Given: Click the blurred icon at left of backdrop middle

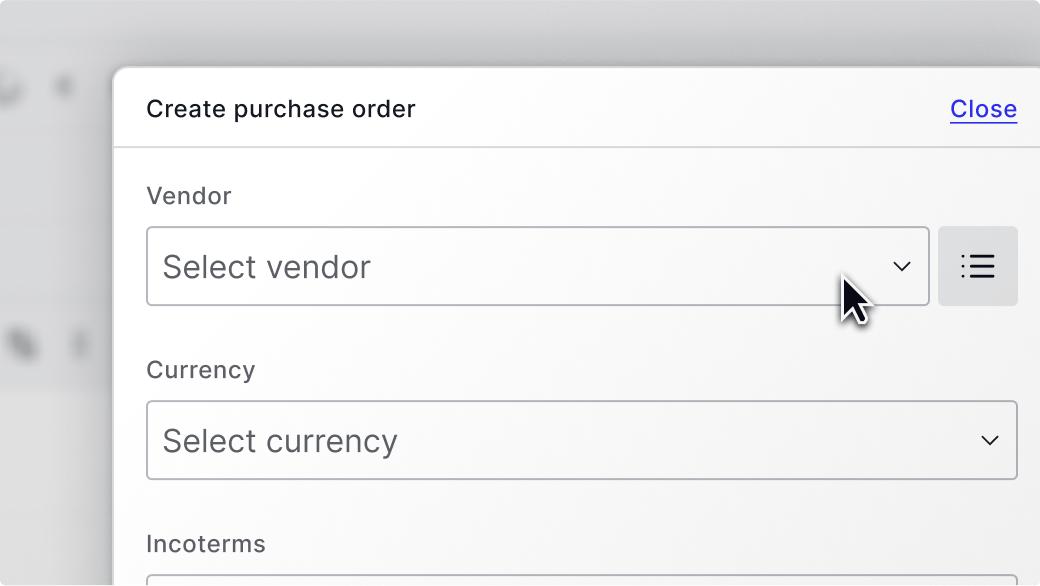Looking at the screenshot, I should pos(22,344).
